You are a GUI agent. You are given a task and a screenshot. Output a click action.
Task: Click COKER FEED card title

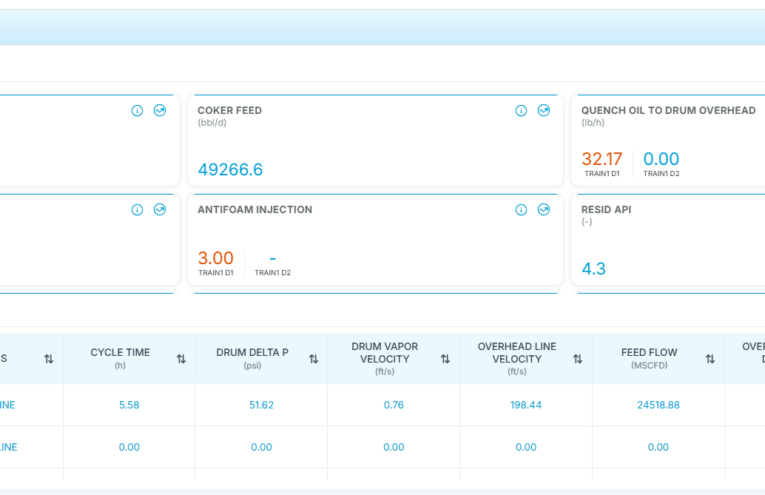click(x=230, y=111)
